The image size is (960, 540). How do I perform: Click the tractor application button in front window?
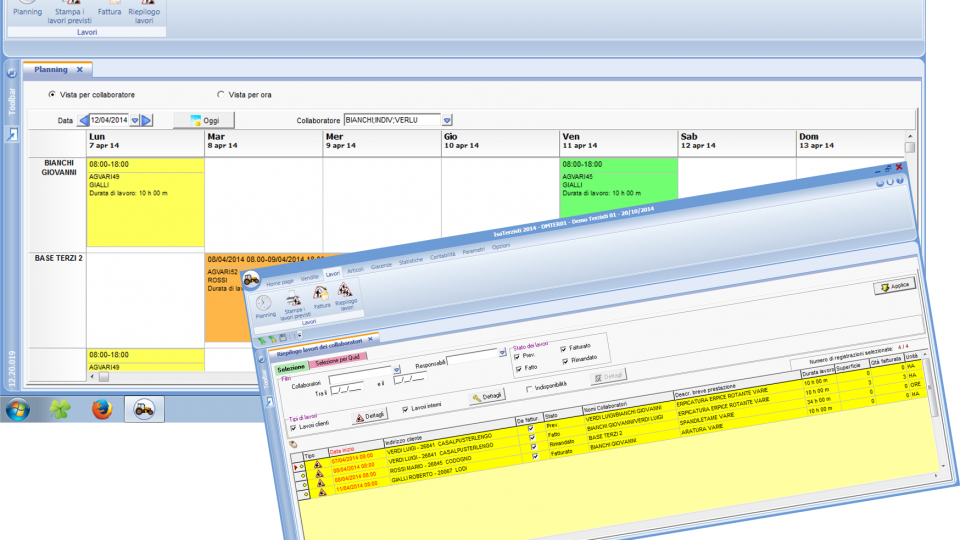251,280
